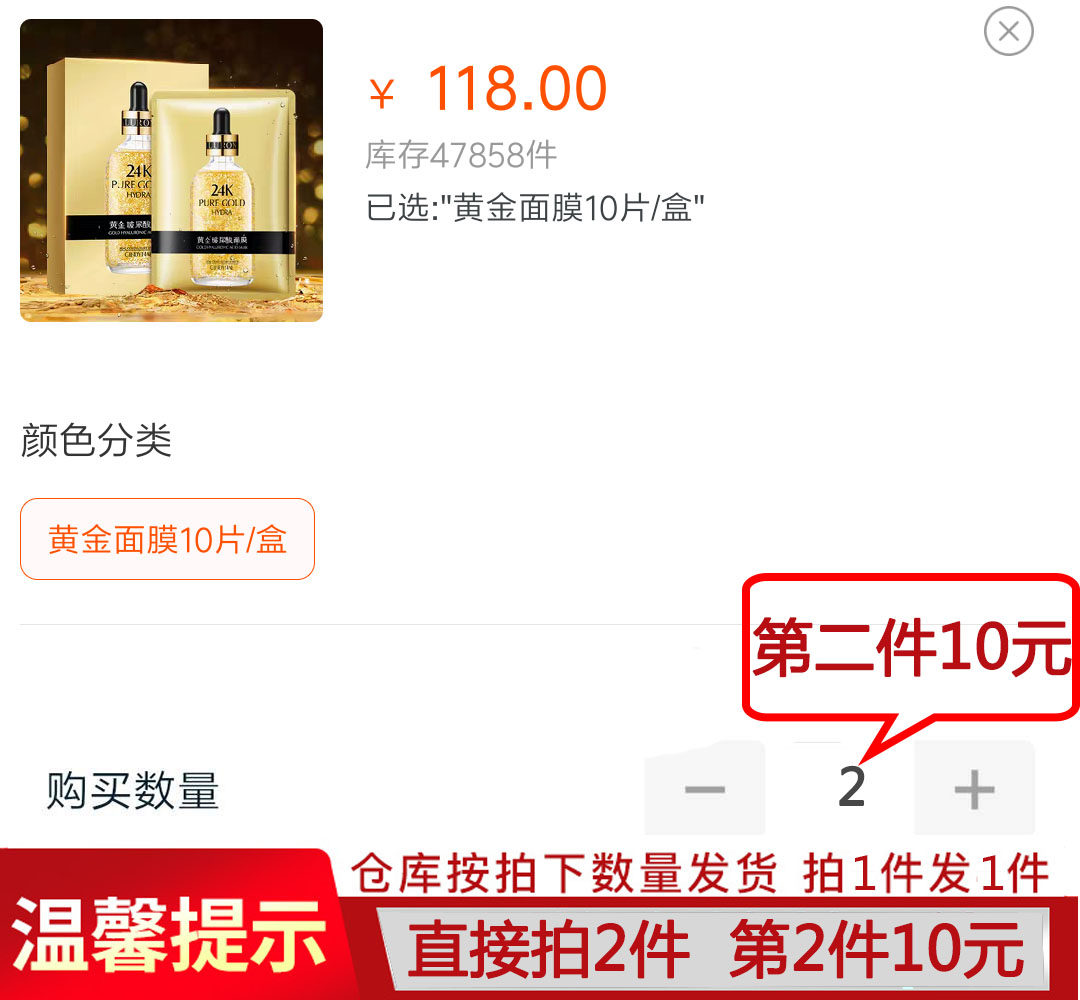Viewport: 1080px width, 1000px height.
Task: Choose the 黄金面膜10片/盒 option chip
Action: click(167, 539)
